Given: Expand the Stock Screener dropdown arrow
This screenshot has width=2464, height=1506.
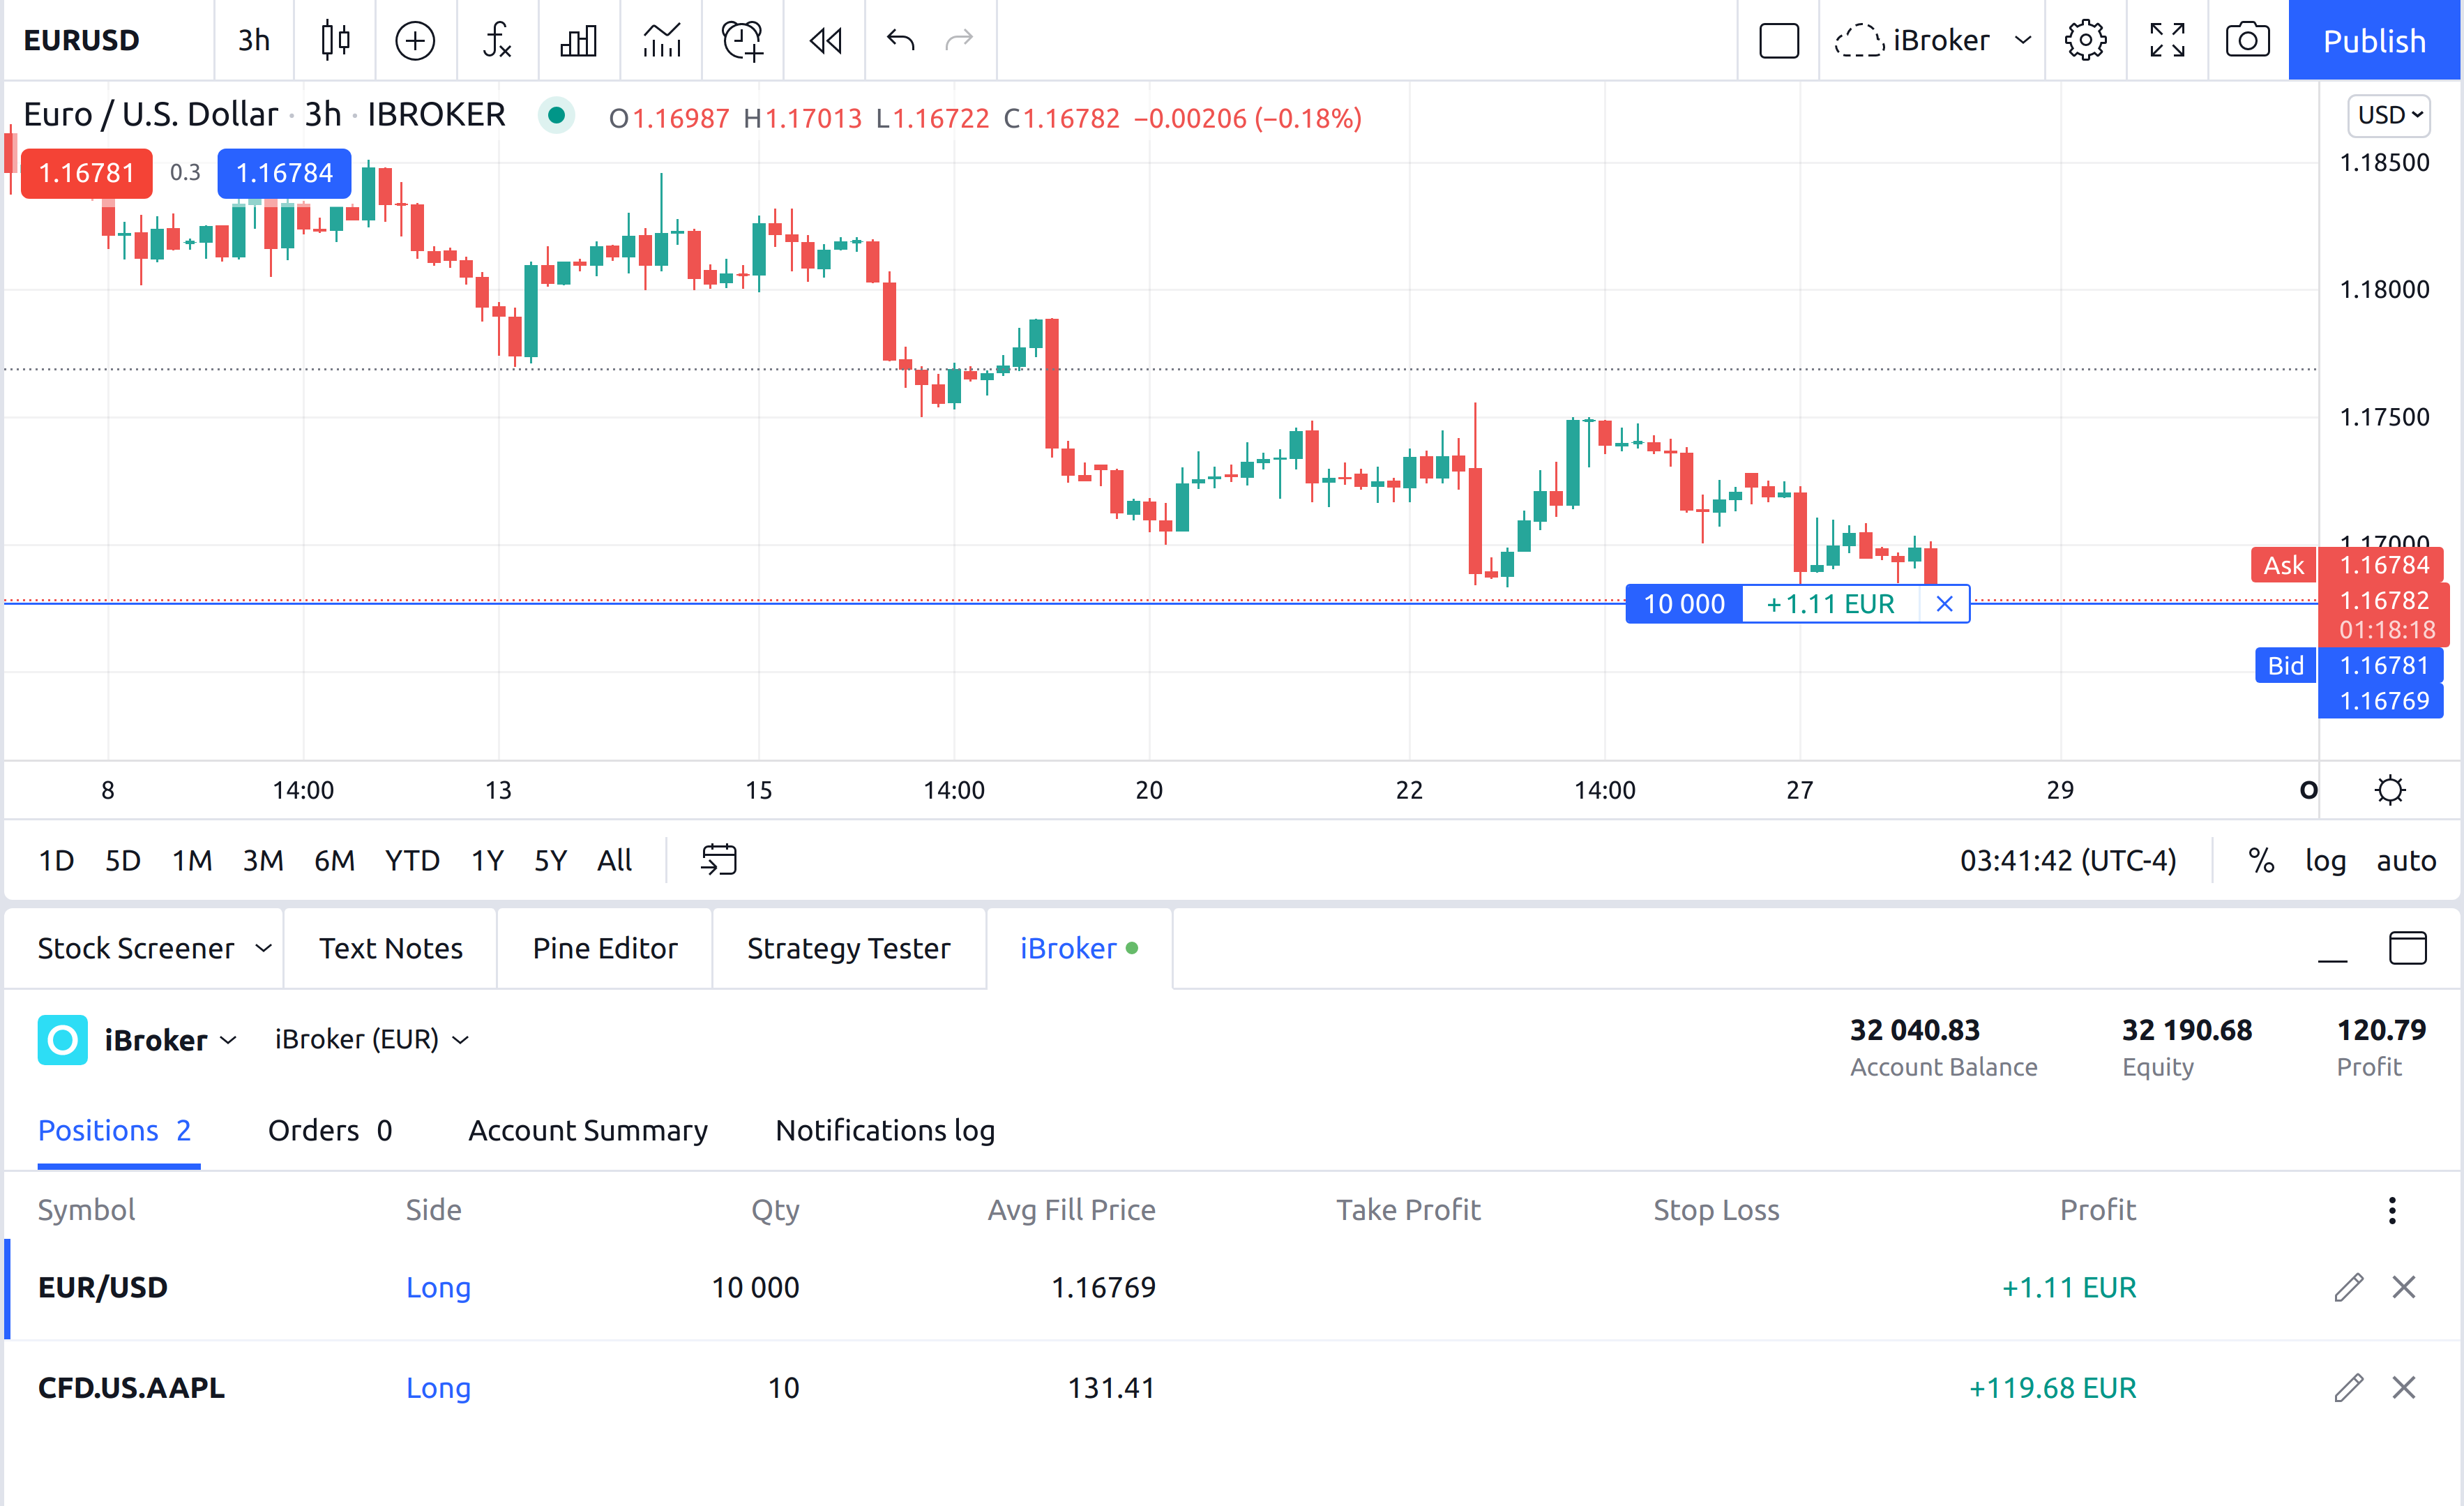Looking at the screenshot, I should (x=263, y=948).
